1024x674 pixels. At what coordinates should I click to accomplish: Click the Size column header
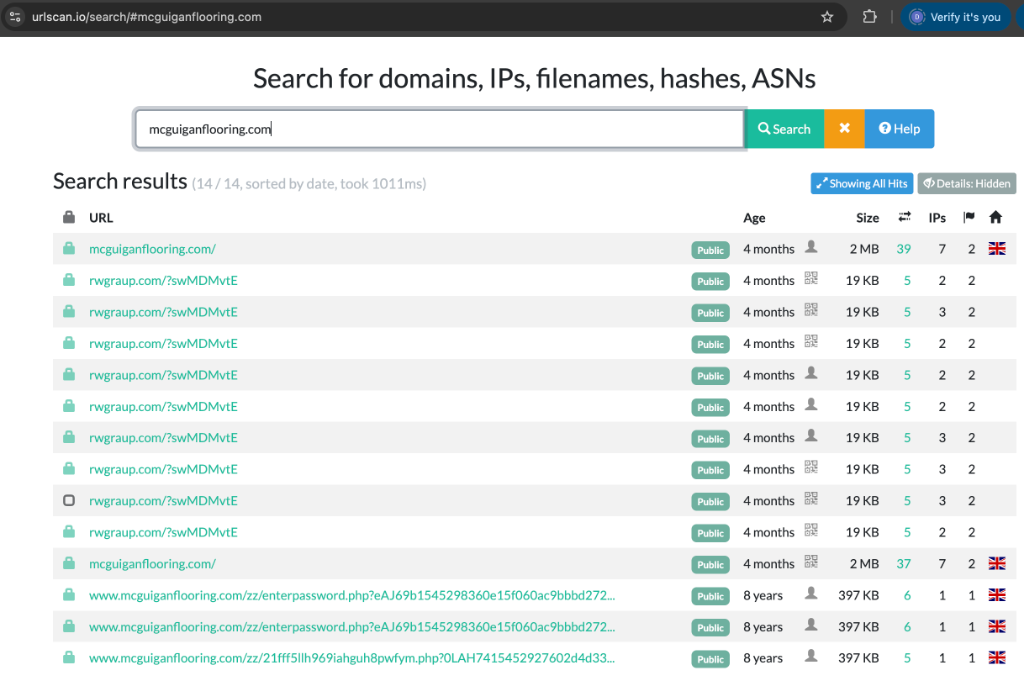867,217
